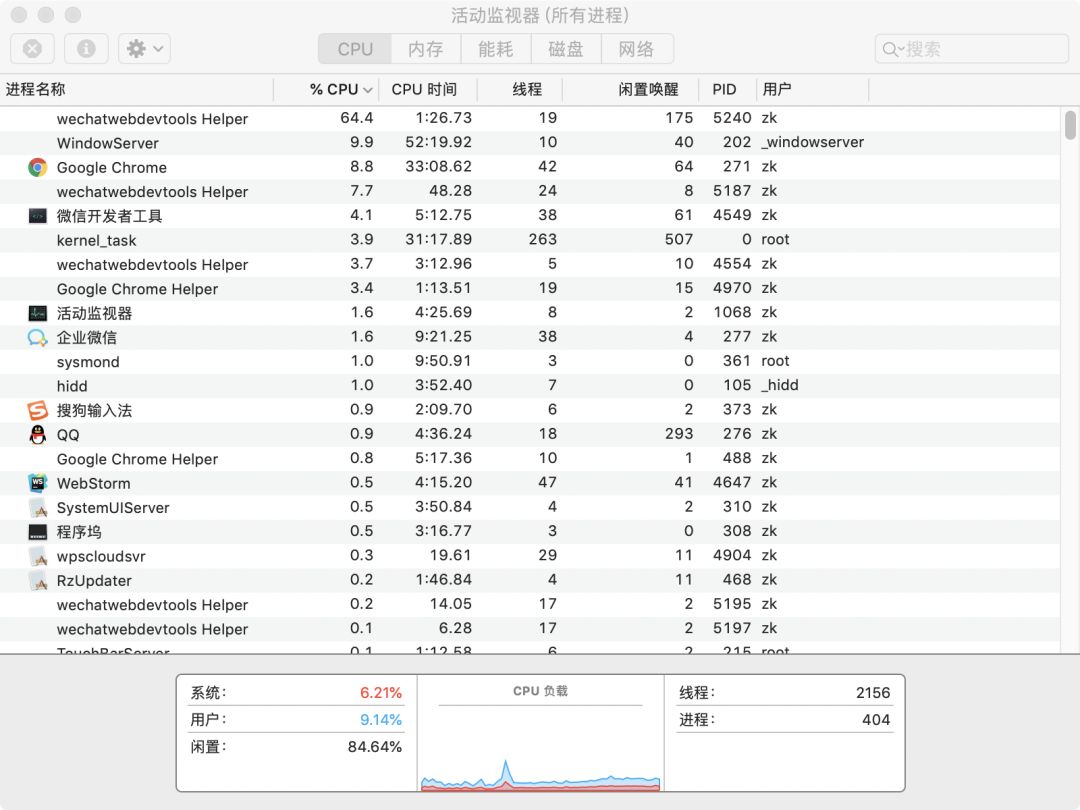Click the 搜狗输入法 process name

click(x=94, y=411)
